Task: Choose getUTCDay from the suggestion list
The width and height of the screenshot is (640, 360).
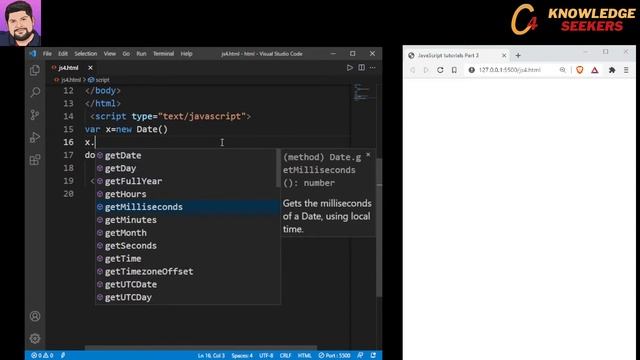Action: (x=187, y=298)
